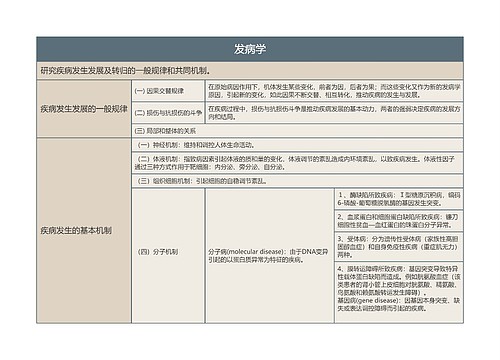The width and height of the screenshot is (500, 360).
Task: Select the row (三) 局部和整体的关系
Action: (x=297, y=131)
